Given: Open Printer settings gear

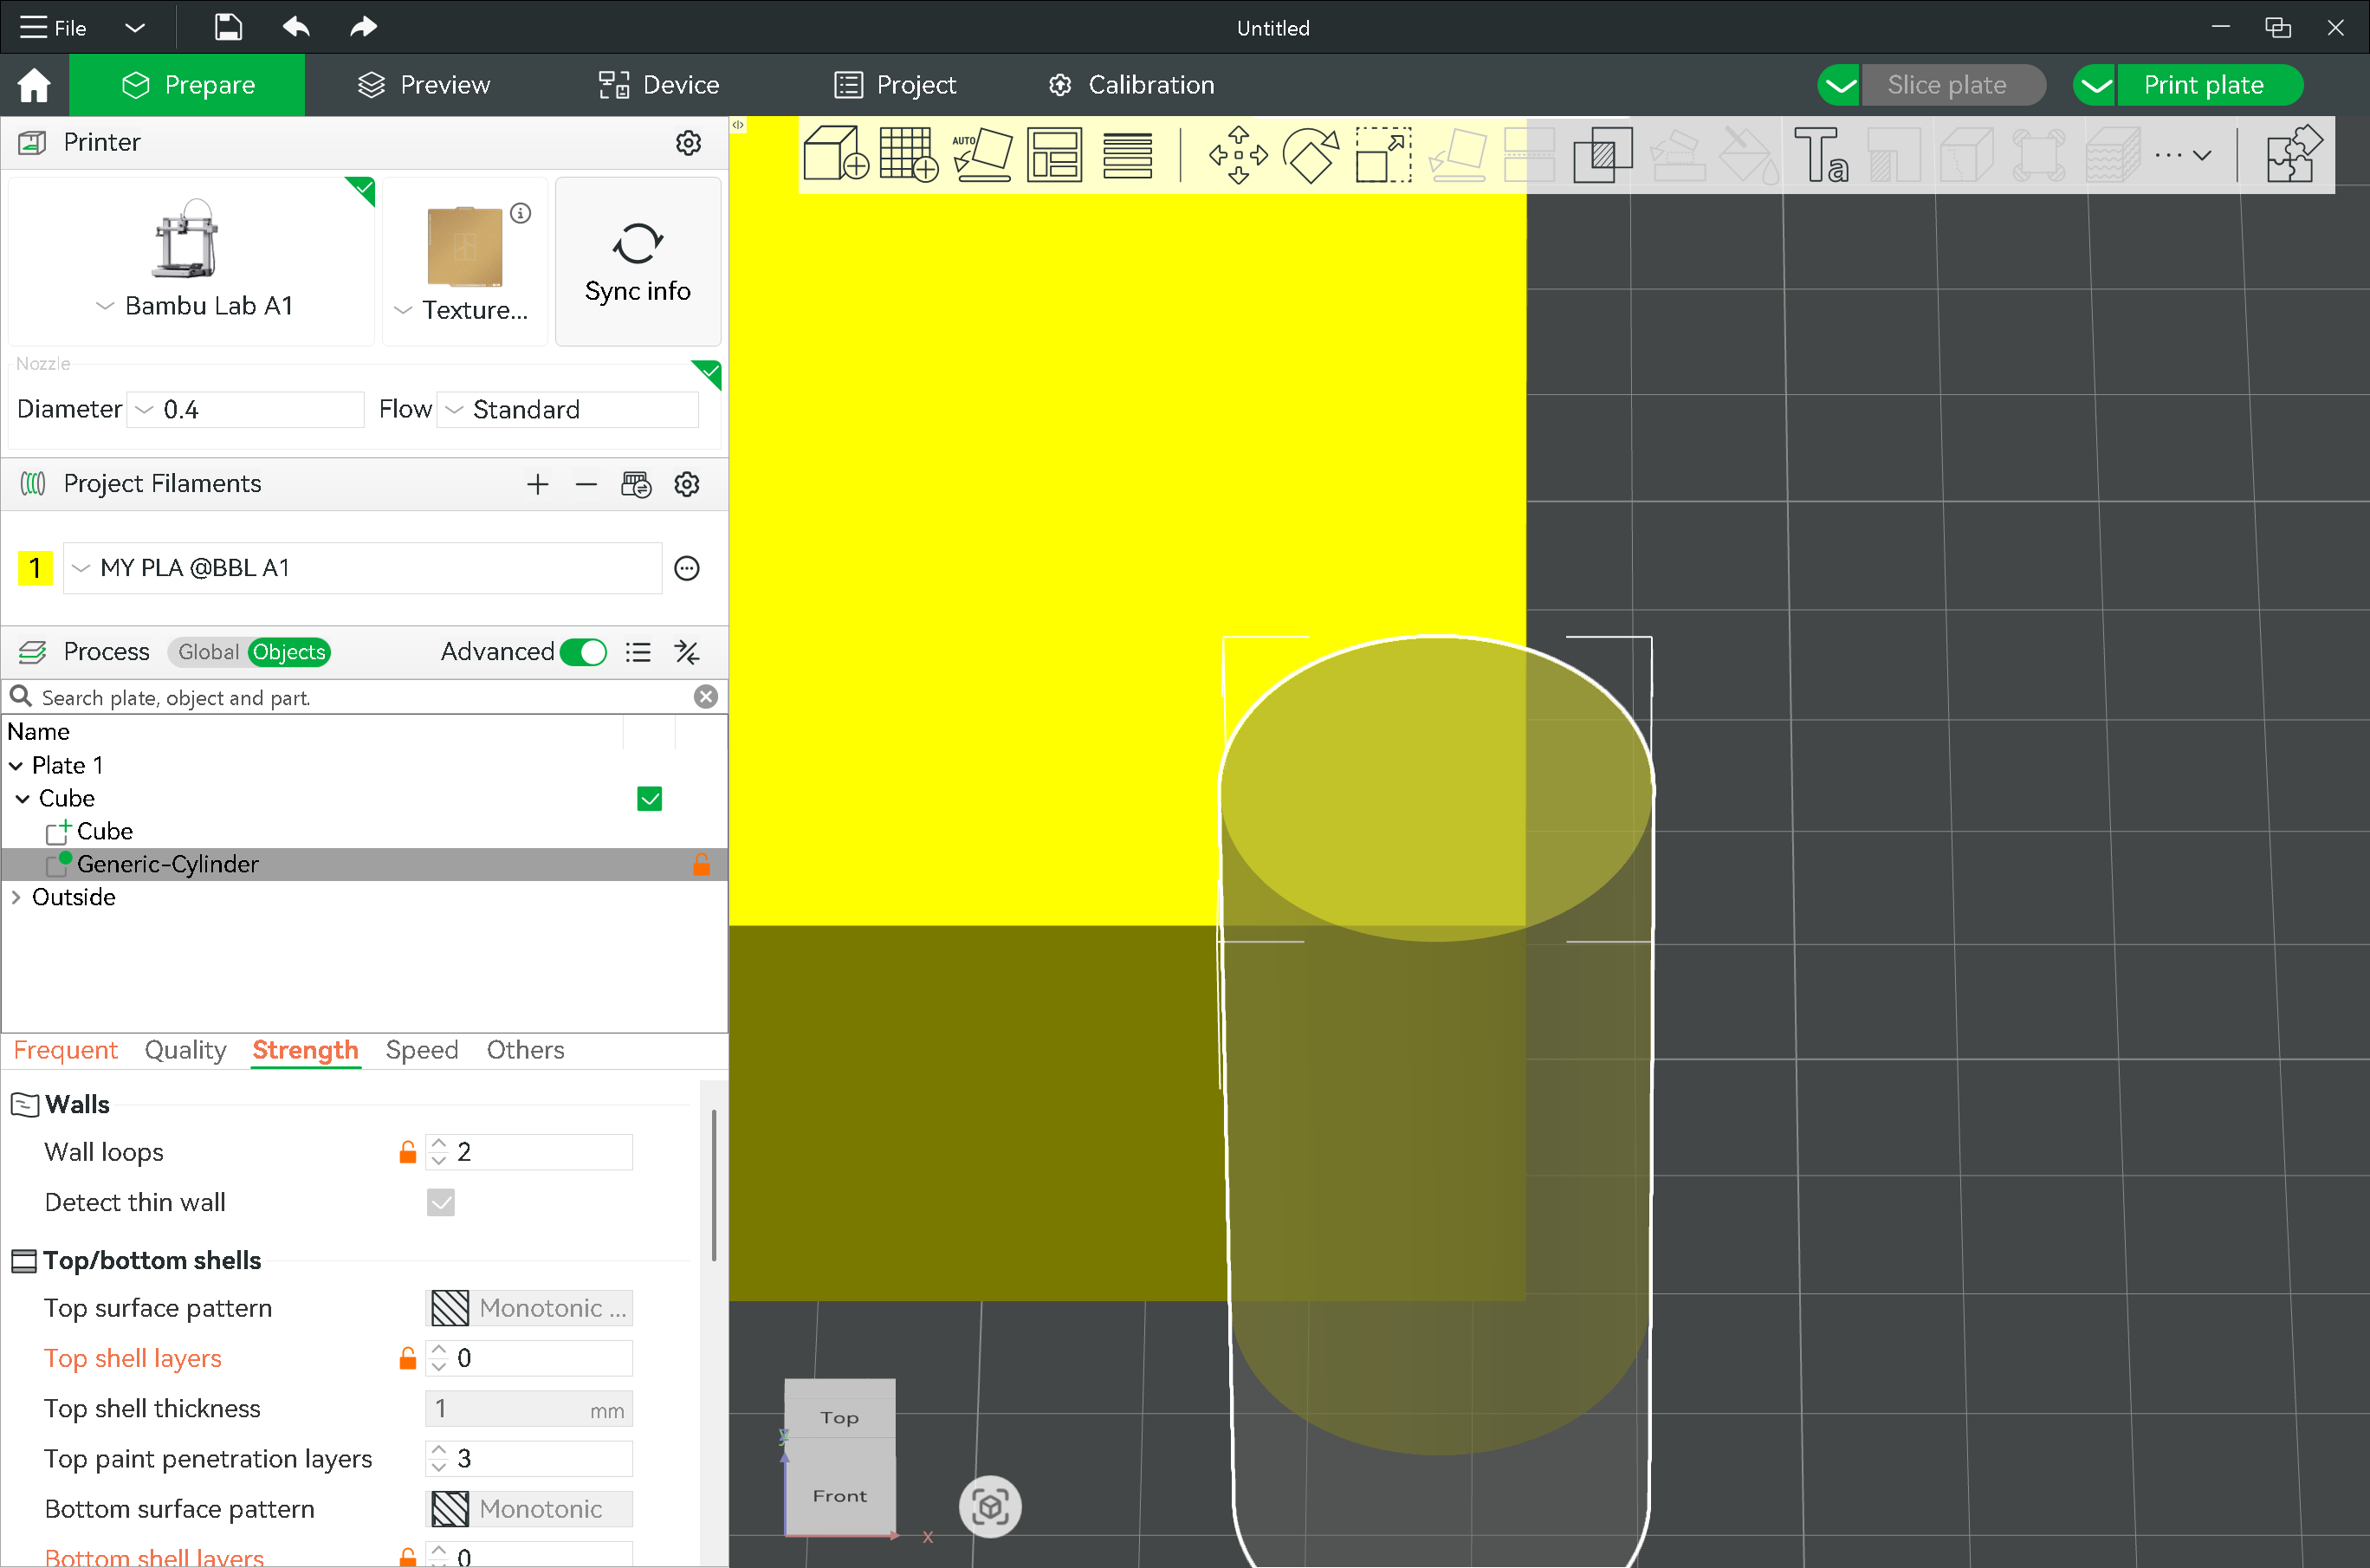Looking at the screenshot, I should [x=688, y=142].
